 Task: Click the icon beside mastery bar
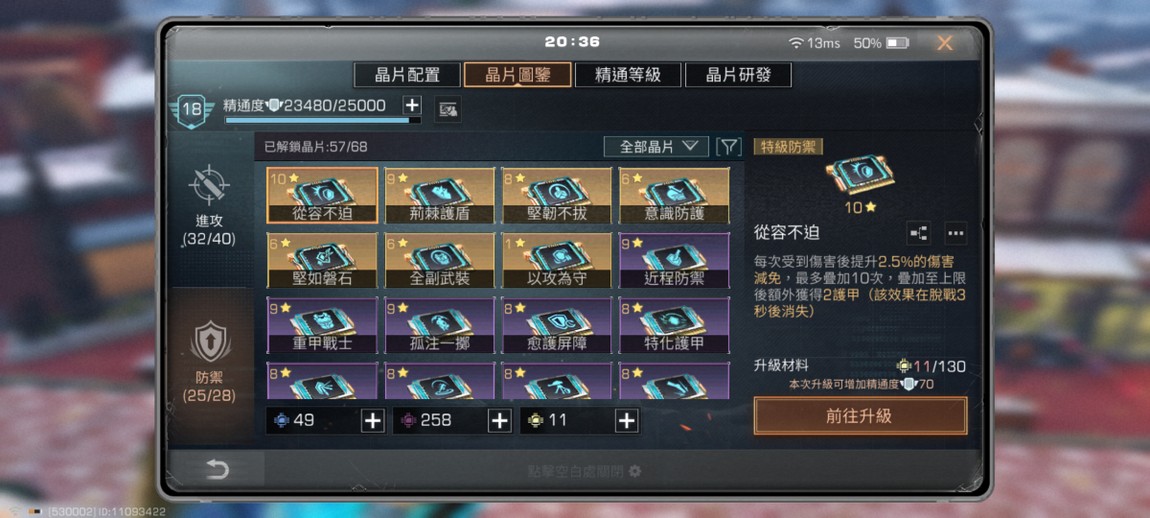tap(448, 110)
